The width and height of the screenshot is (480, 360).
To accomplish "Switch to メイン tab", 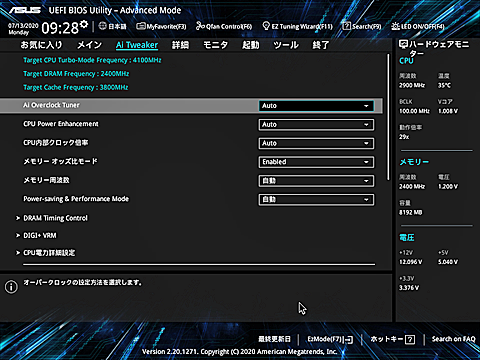I will [89, 45].
